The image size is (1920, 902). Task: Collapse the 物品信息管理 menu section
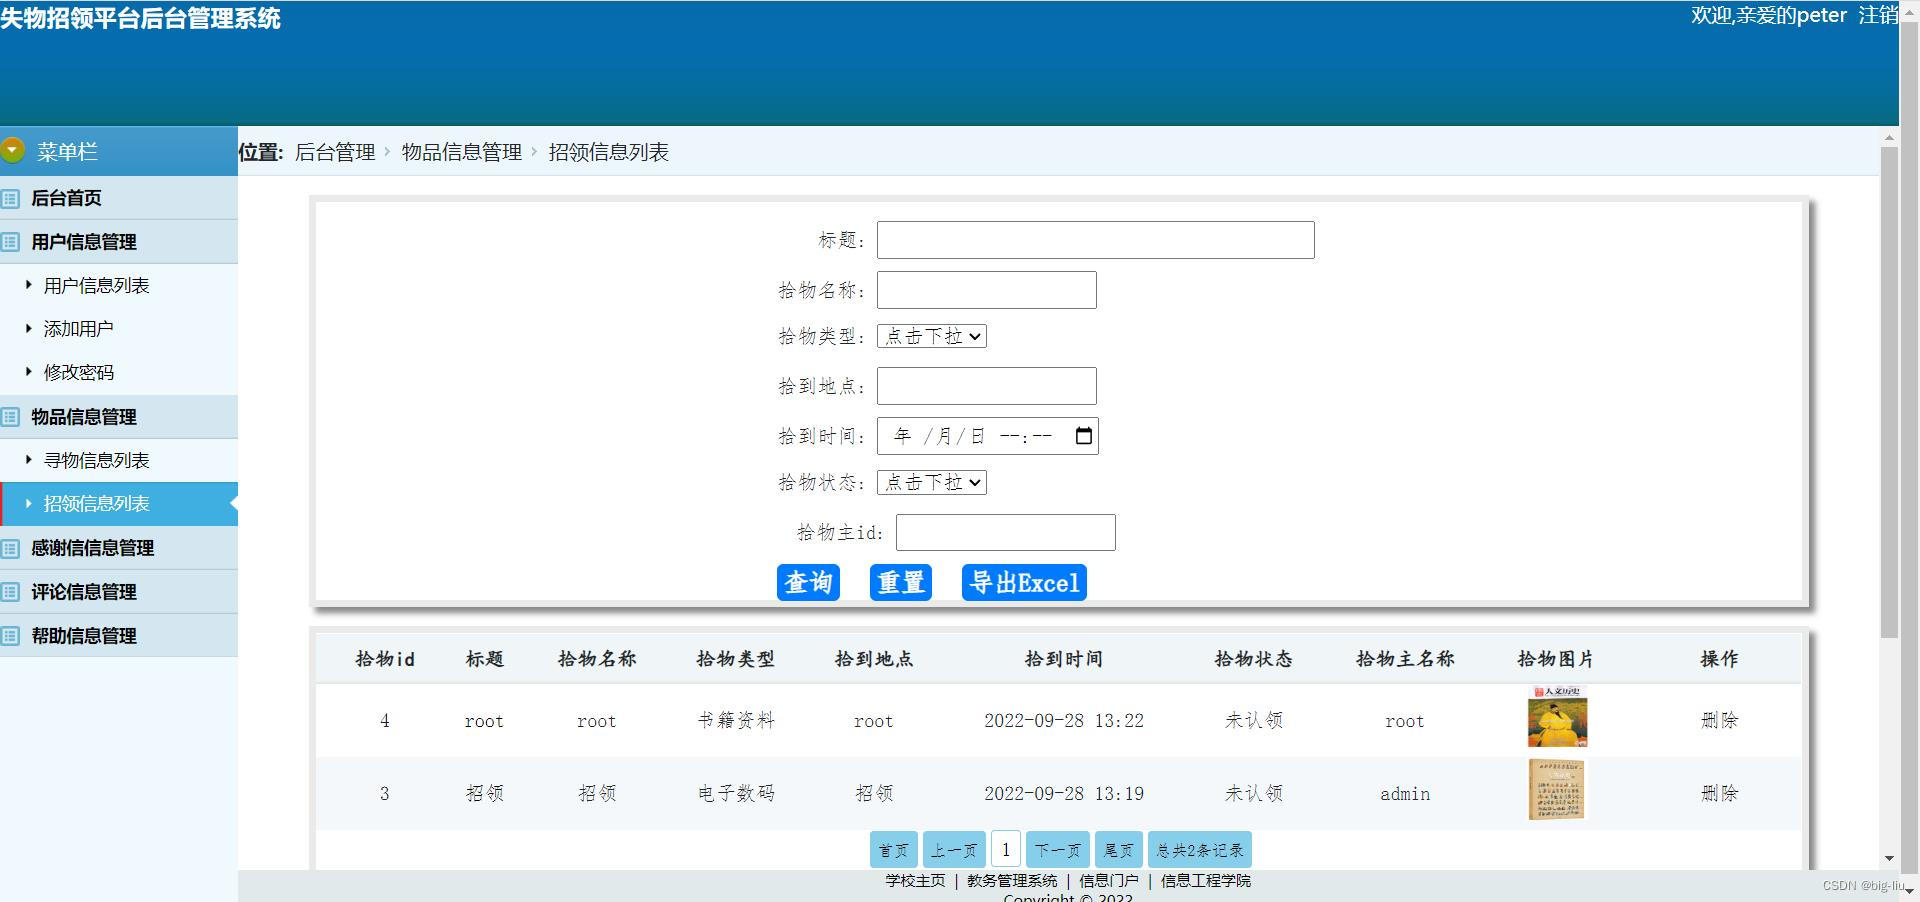[119, 417]
